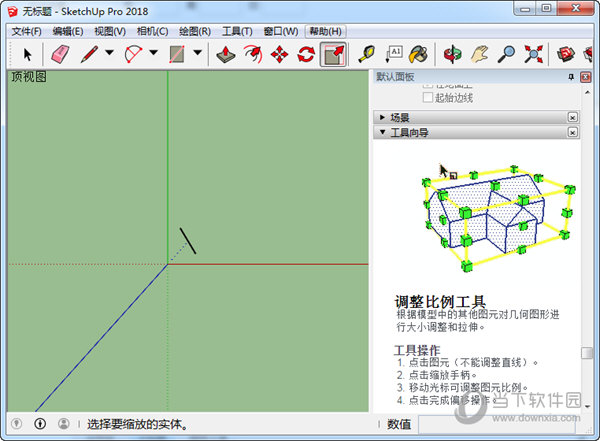The image size is (600, 441).
Task: Close the 场景 panel section
Action: click(572, 117)
